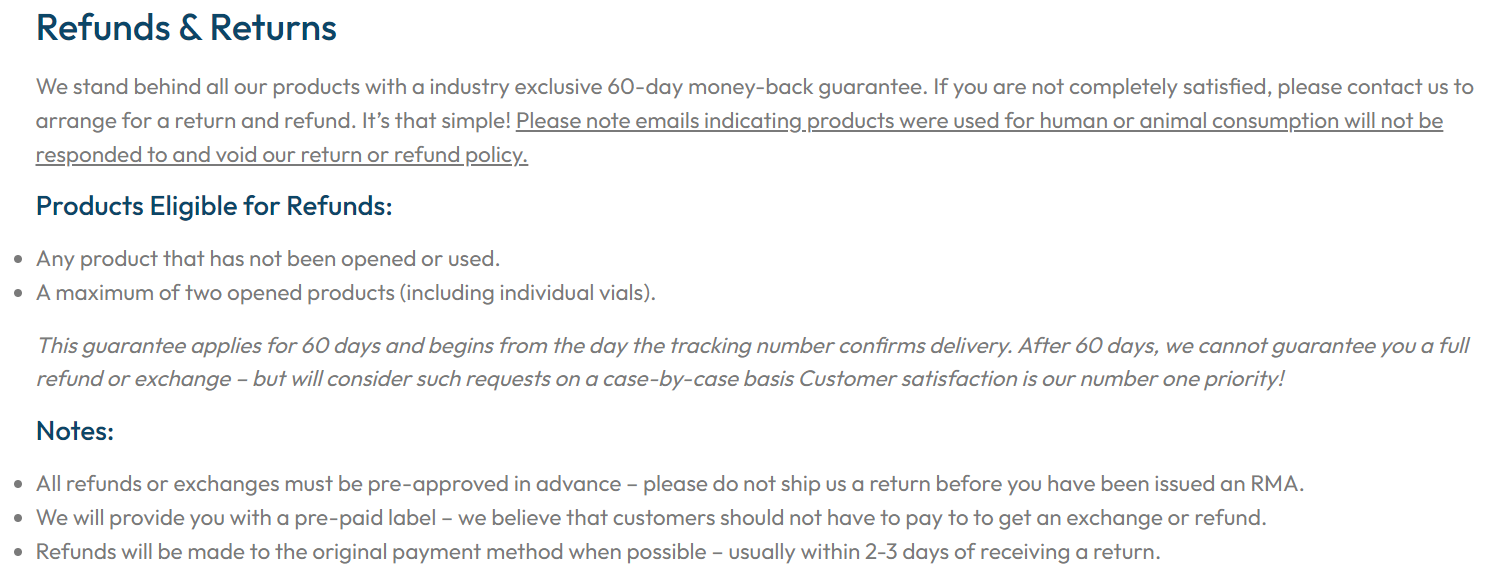Click the bullet dot before "Any product"
The width and height of the screenshot is (1512, 570).
pos(20,260)
